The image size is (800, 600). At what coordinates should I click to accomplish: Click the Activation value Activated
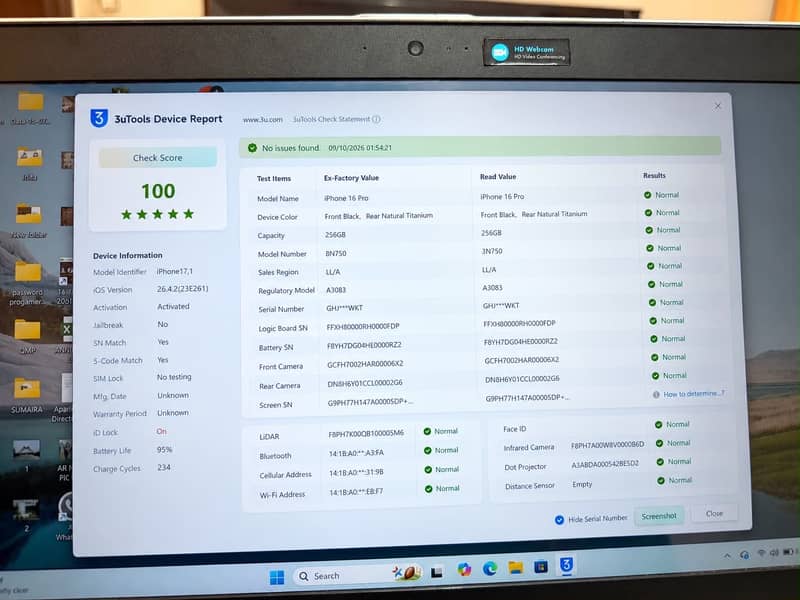(173, 307)
